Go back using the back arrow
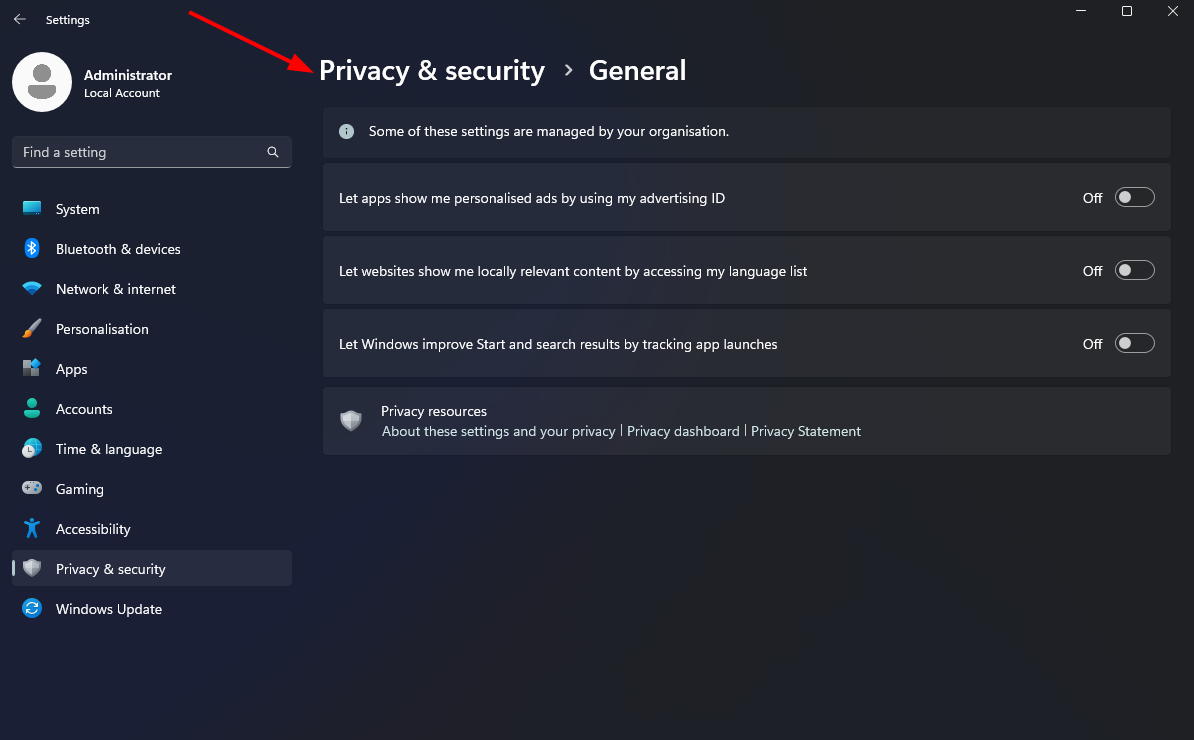Viewport: 1194px width, 740px height. click(20, 19)
